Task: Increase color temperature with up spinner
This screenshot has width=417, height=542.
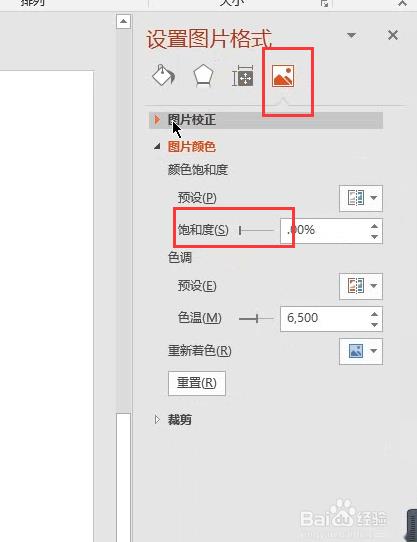Action: tap(374, 314)
